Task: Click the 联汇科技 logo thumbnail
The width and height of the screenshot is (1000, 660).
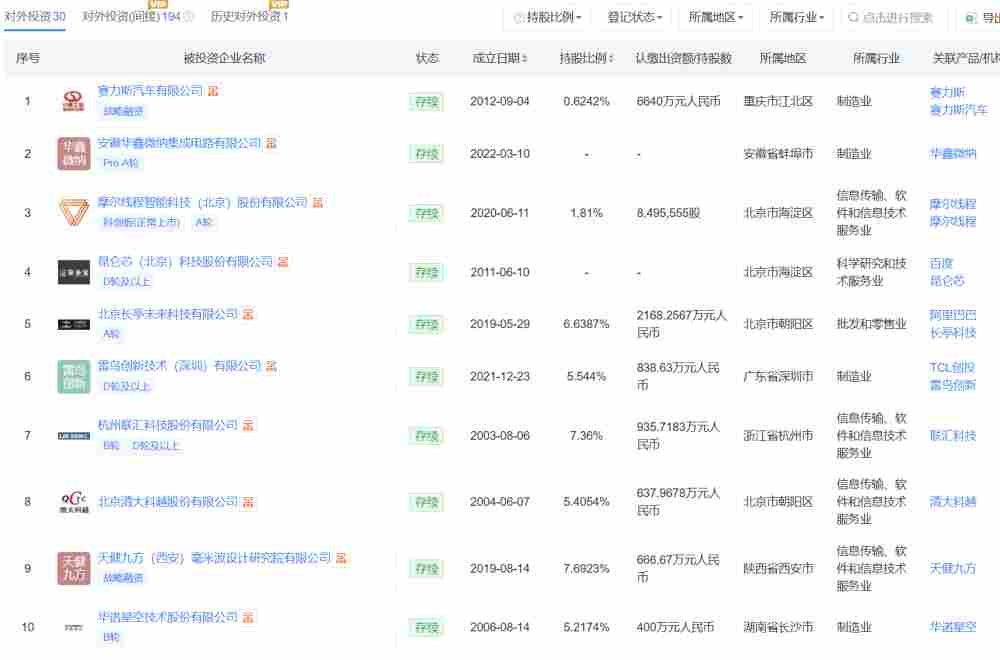Action: tap(72, 435)
